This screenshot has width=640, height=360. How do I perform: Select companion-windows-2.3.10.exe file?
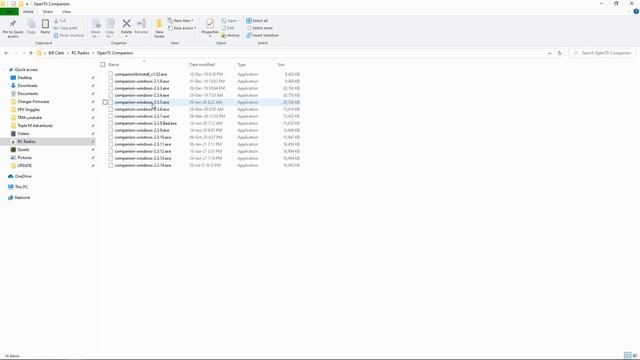(142, 138)
